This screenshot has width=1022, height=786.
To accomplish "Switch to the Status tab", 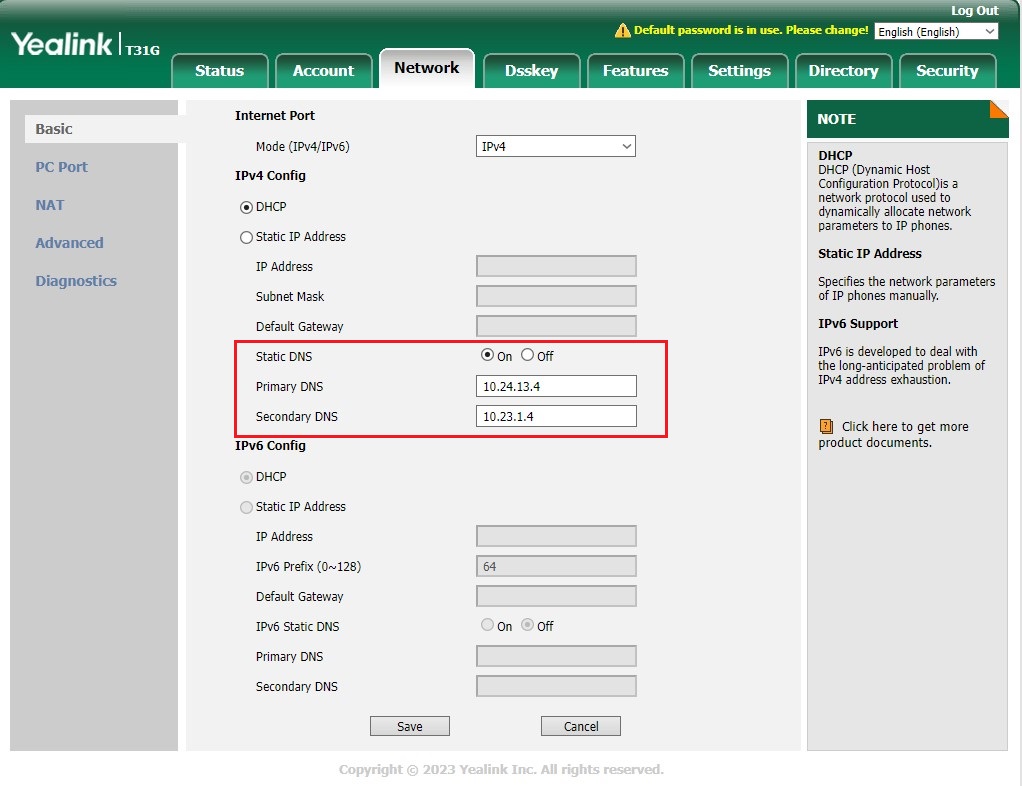I will [219, 71].
